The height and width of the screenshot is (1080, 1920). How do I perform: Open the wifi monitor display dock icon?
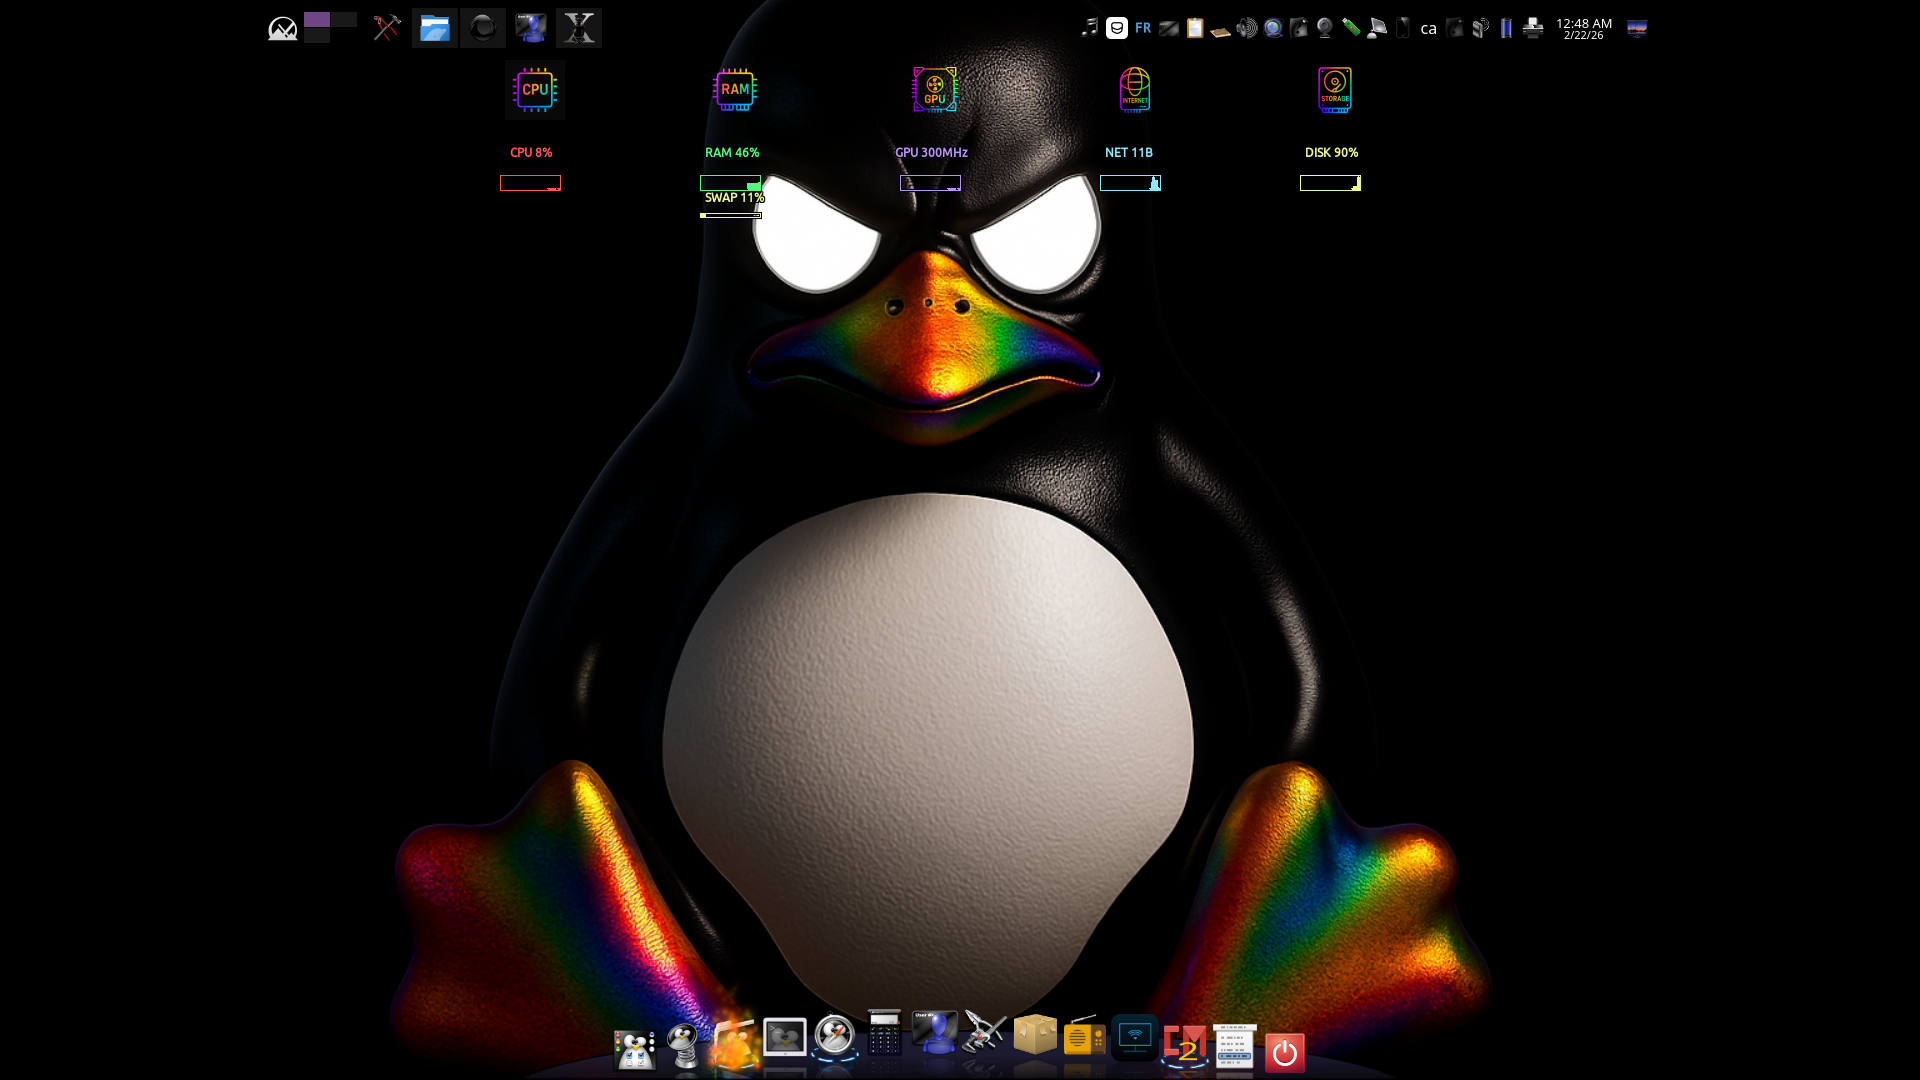coord(1135,1037)
